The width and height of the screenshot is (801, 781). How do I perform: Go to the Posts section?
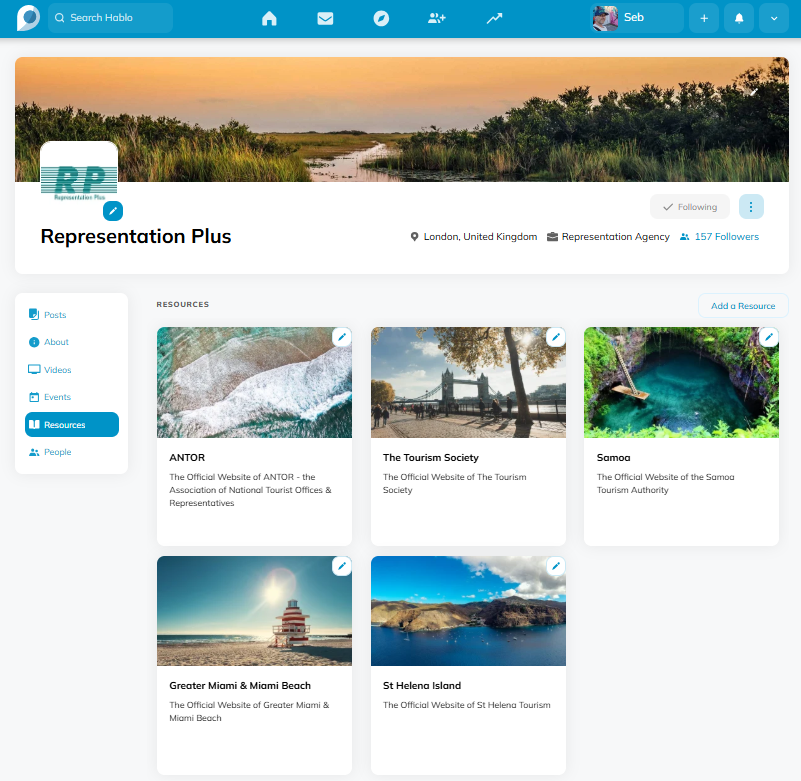(72, 315)
